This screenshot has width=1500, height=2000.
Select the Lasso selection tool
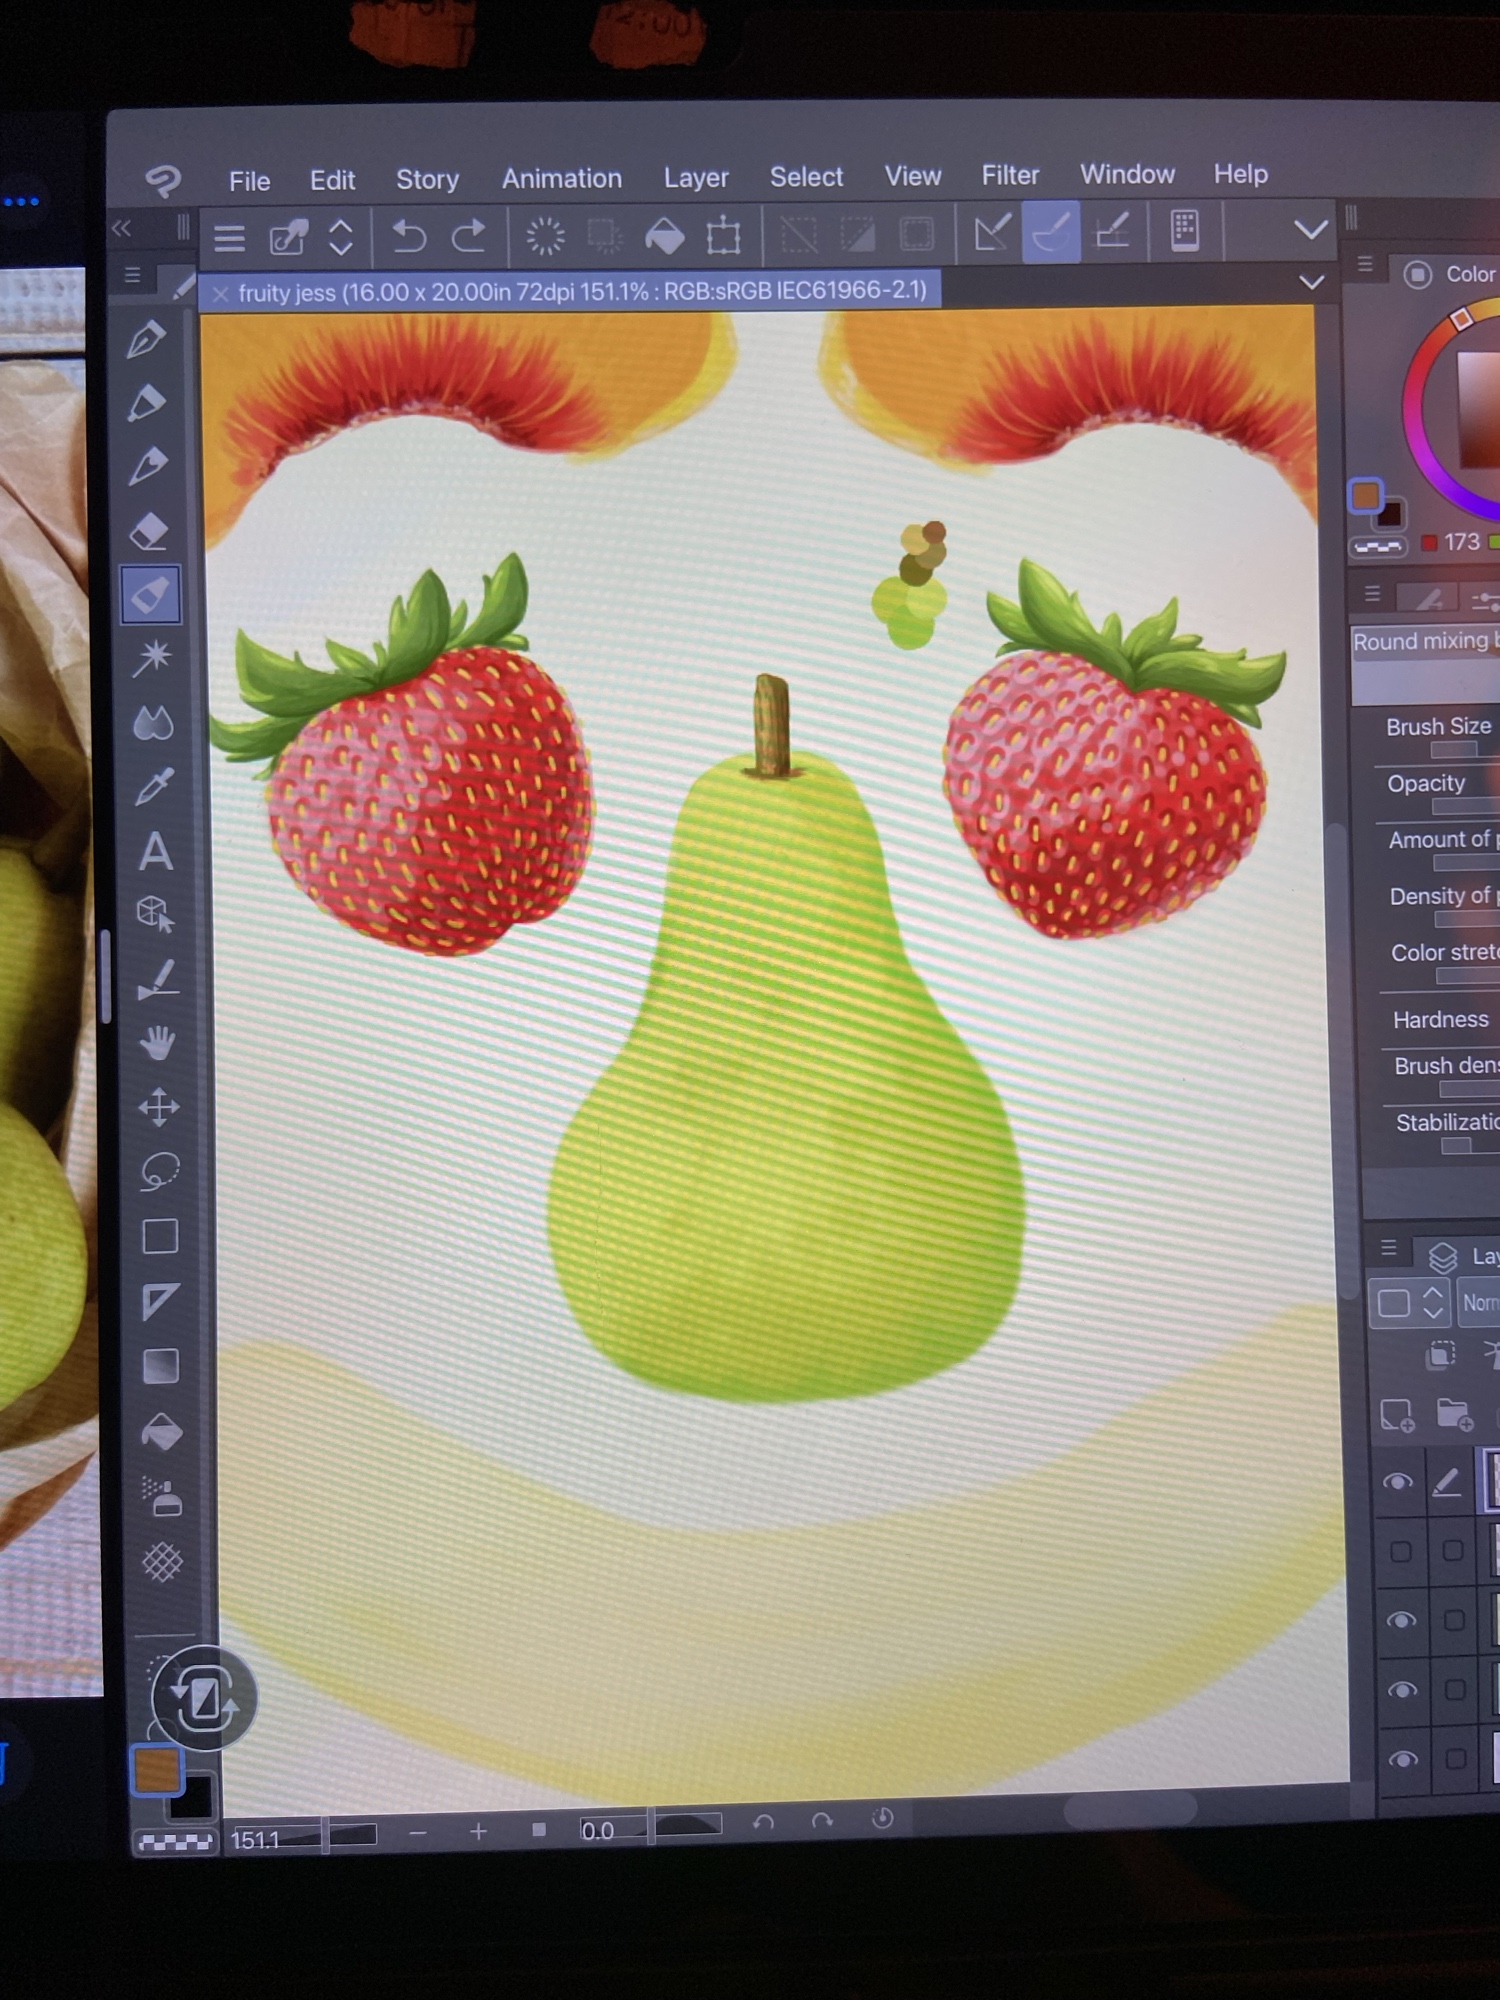point(159,1171)
